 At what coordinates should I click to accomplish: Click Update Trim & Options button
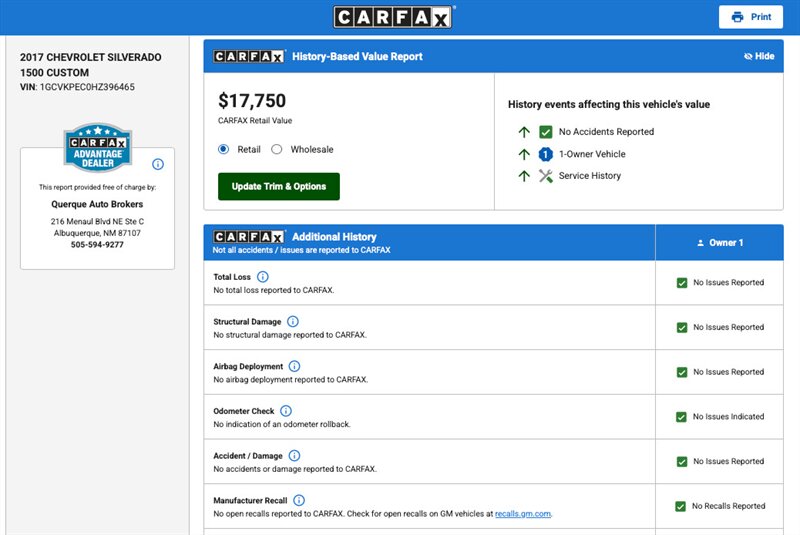(x=279, y=187)
